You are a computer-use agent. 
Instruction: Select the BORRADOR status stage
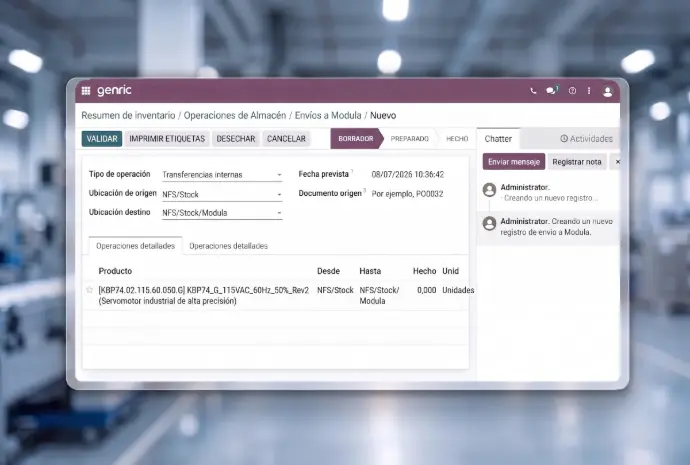[356, 139]
